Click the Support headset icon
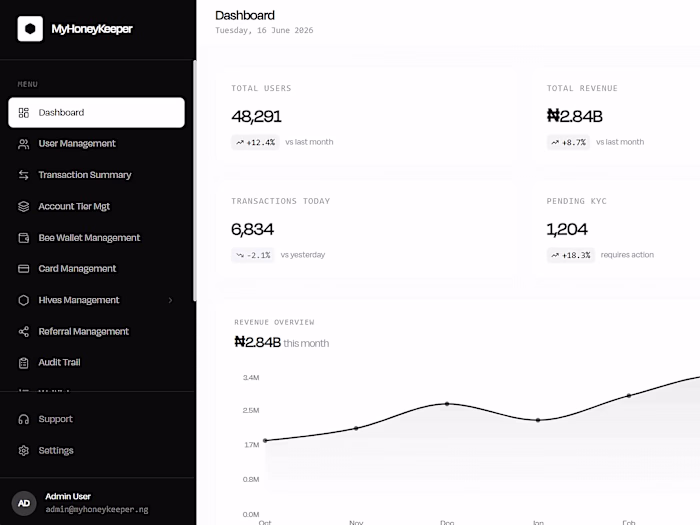 24,419
